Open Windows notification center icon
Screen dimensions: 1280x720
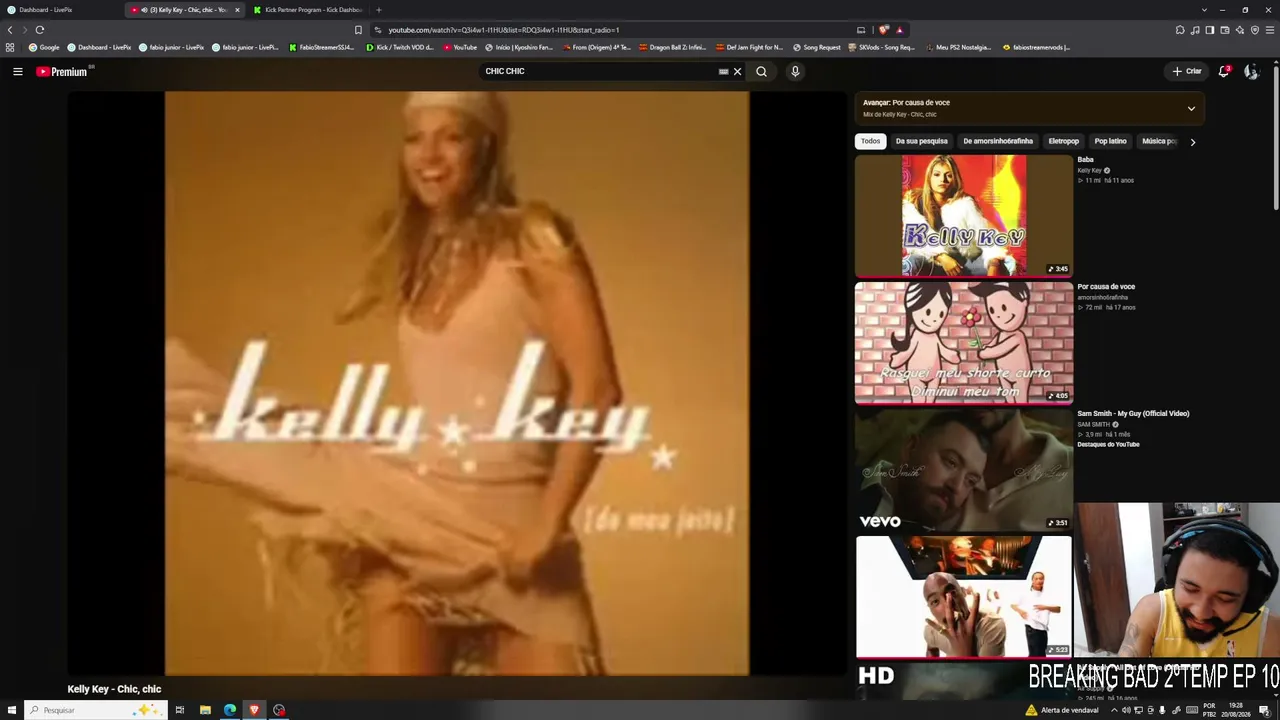point(1264,710)
